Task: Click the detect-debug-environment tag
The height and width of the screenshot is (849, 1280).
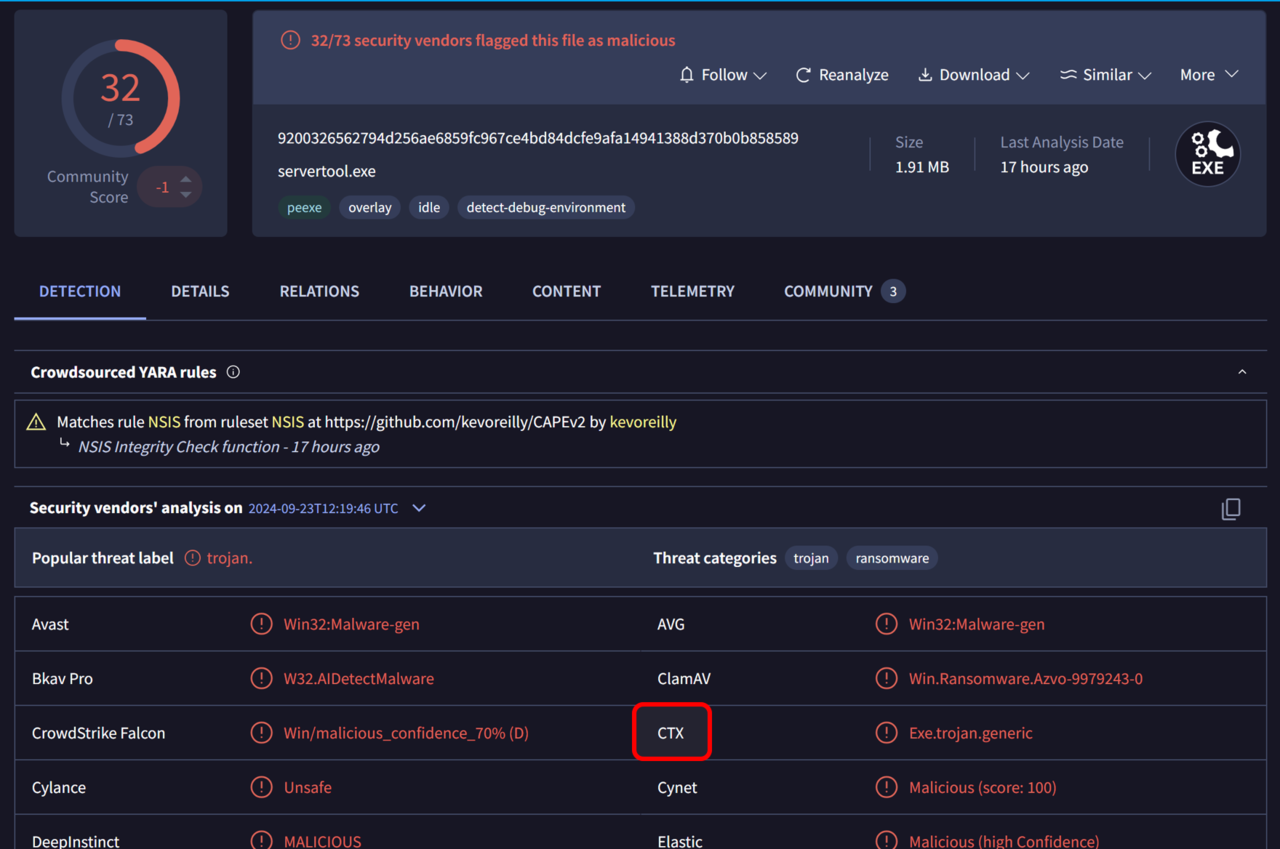Action: tap(546, 208)
